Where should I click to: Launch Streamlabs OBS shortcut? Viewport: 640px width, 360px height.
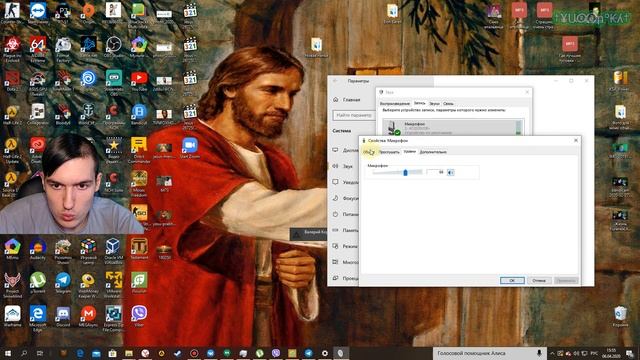113,82
